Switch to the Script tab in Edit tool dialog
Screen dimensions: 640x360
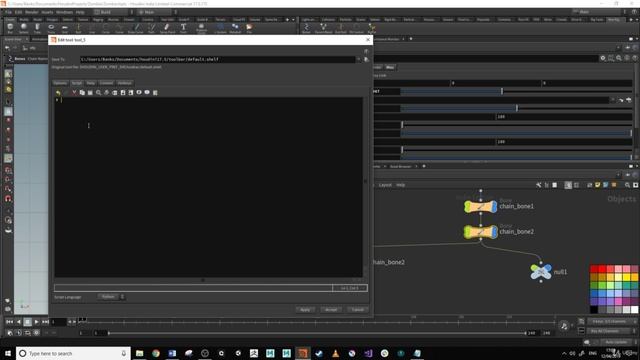click(77, 83)
